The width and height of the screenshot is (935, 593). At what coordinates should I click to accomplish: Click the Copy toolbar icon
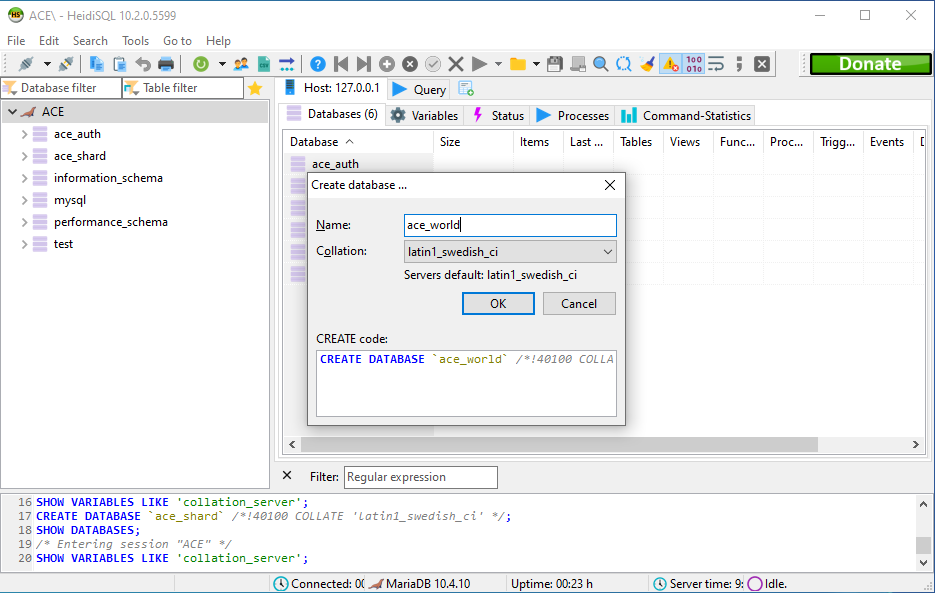(97, 64)
